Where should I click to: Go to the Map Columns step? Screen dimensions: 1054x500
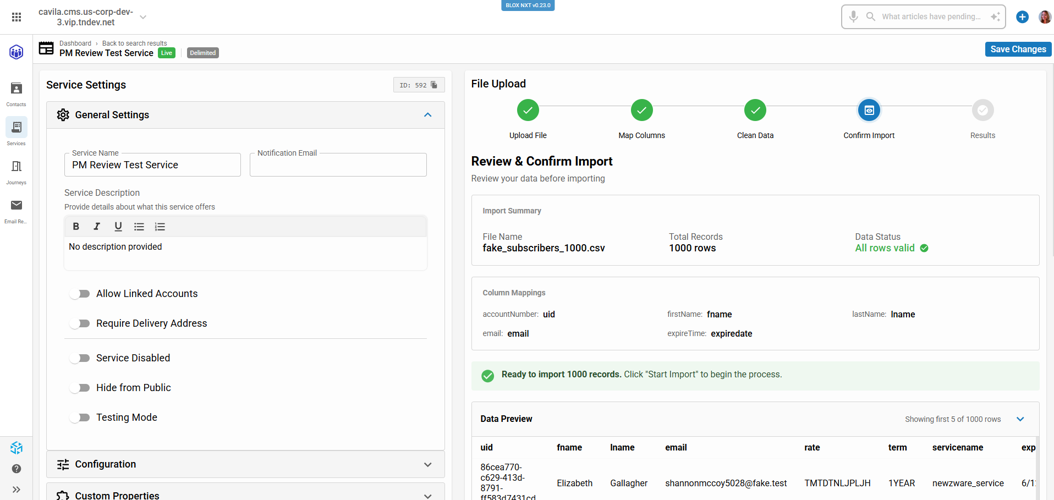641,111
